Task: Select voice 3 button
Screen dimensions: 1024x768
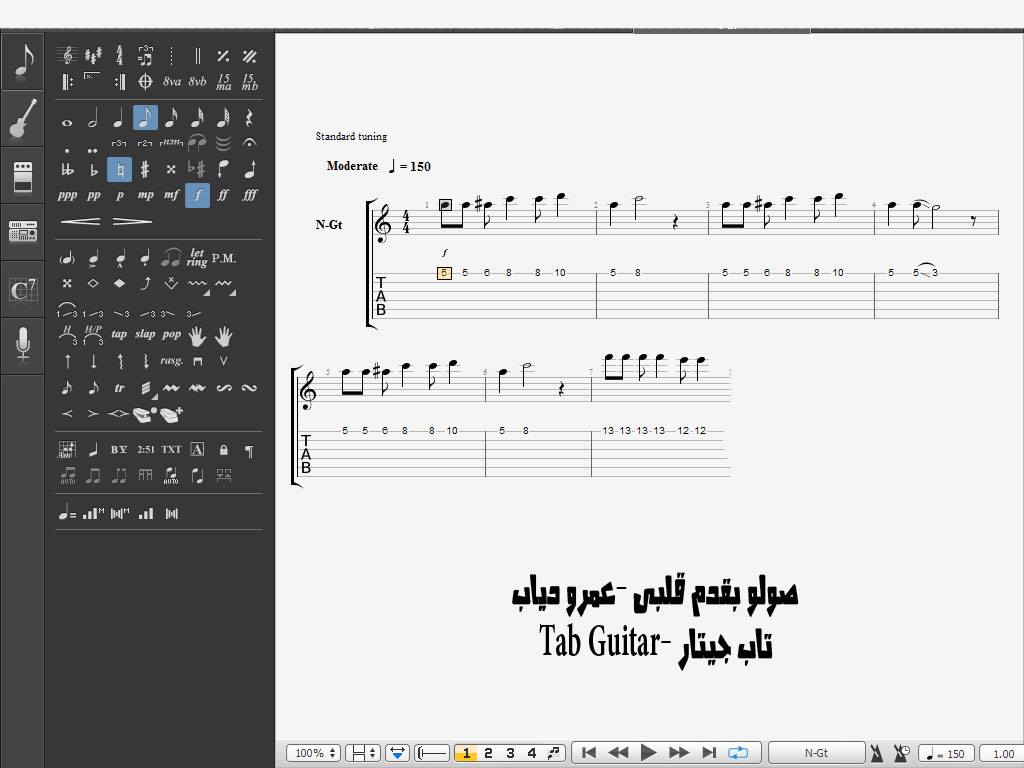Action: 510,753
